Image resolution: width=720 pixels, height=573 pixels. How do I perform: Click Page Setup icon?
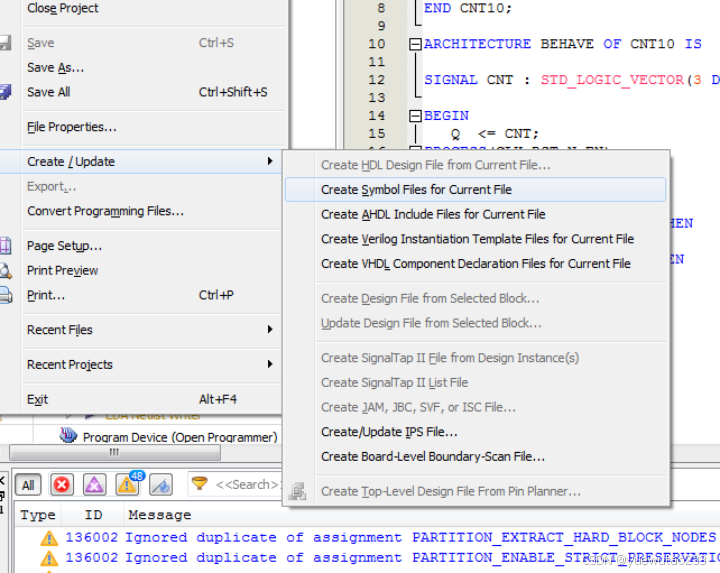[5, 246]
